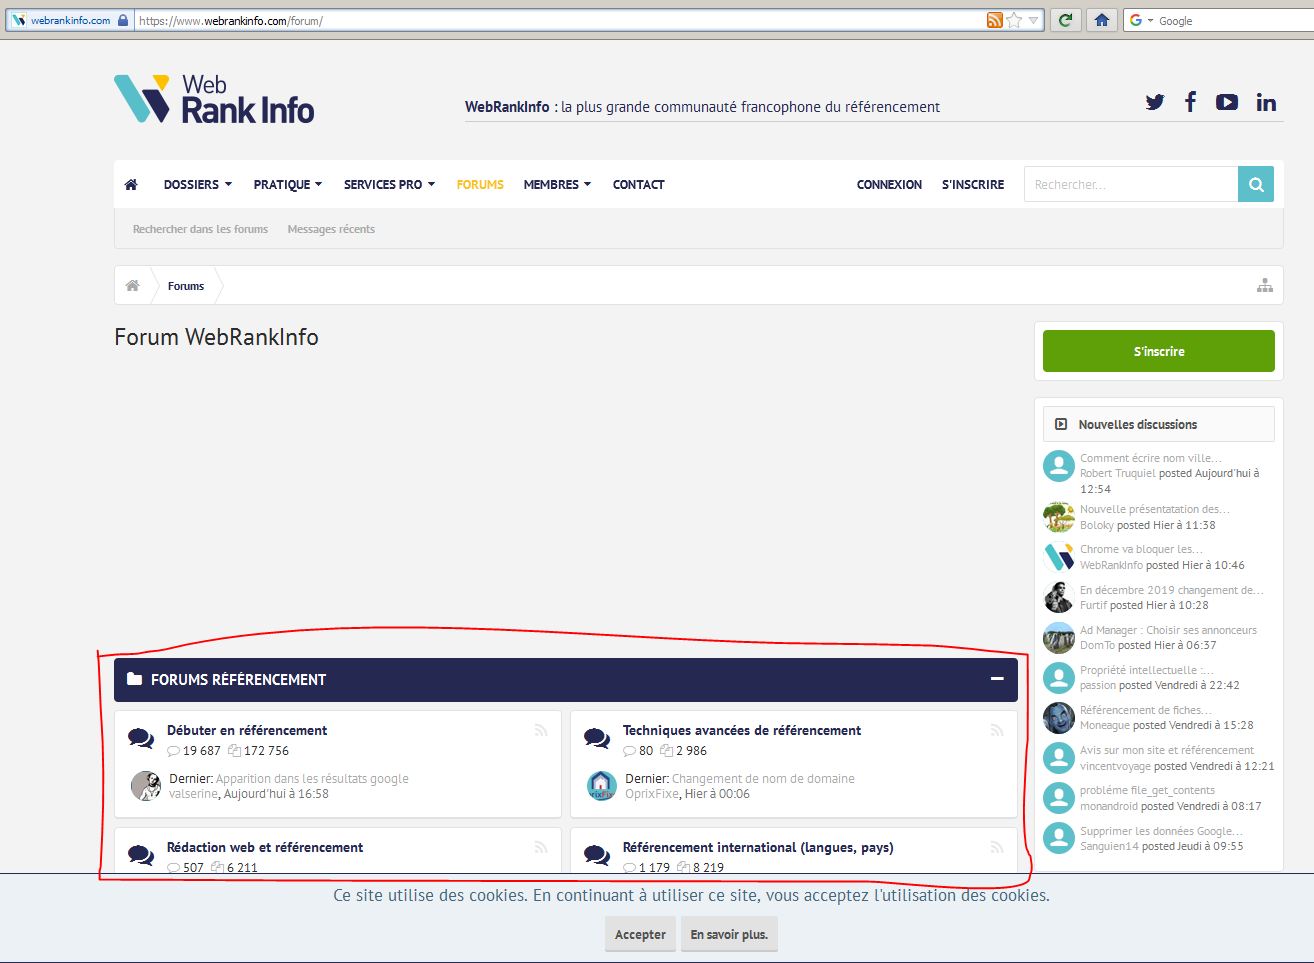Open Techniques avancées de référencement forum
1314x963 pixels.
point(742,730)
